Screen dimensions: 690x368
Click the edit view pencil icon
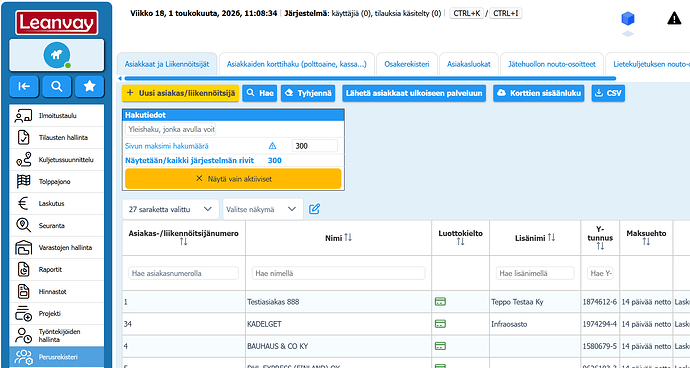pos(314,209)
